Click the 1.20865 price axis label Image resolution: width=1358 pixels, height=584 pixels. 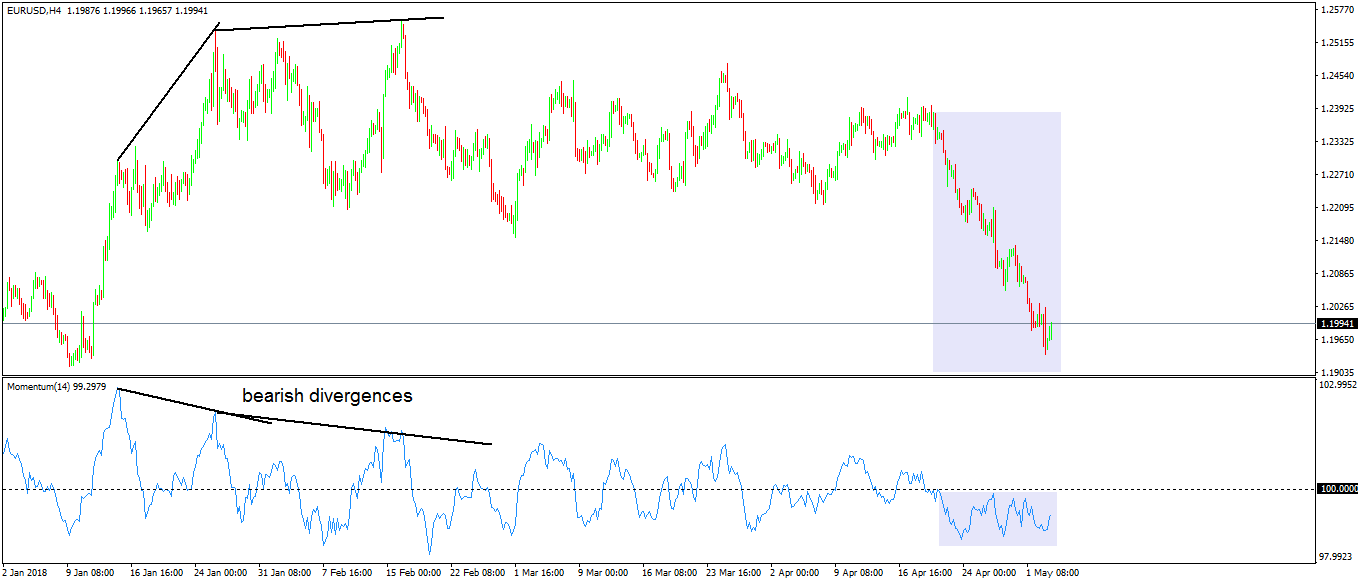click(x=1337, y=274)
